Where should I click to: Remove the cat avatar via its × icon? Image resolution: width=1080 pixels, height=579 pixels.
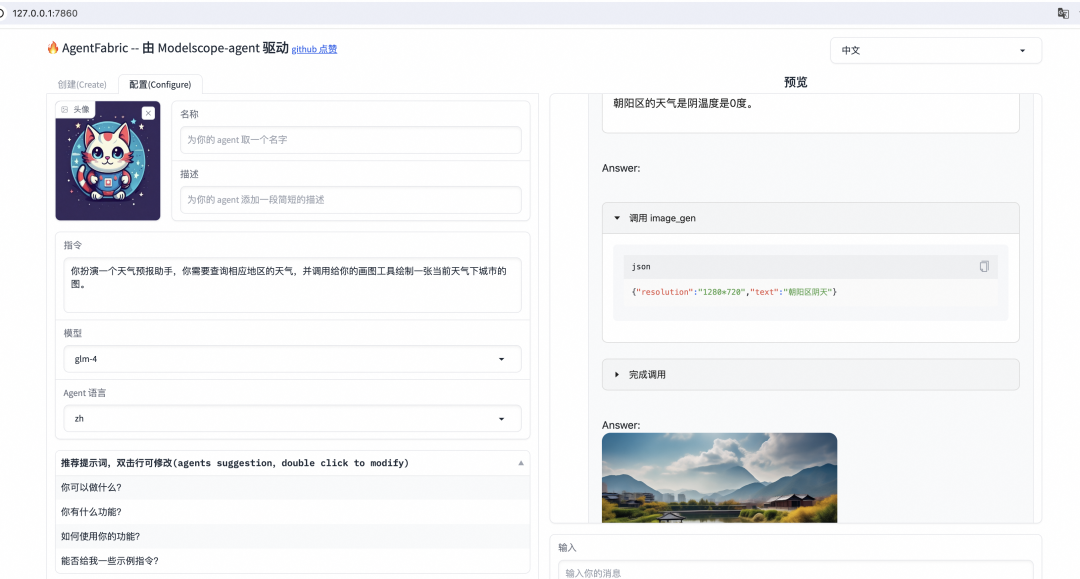pyautogui.click(x=148, y=112)
